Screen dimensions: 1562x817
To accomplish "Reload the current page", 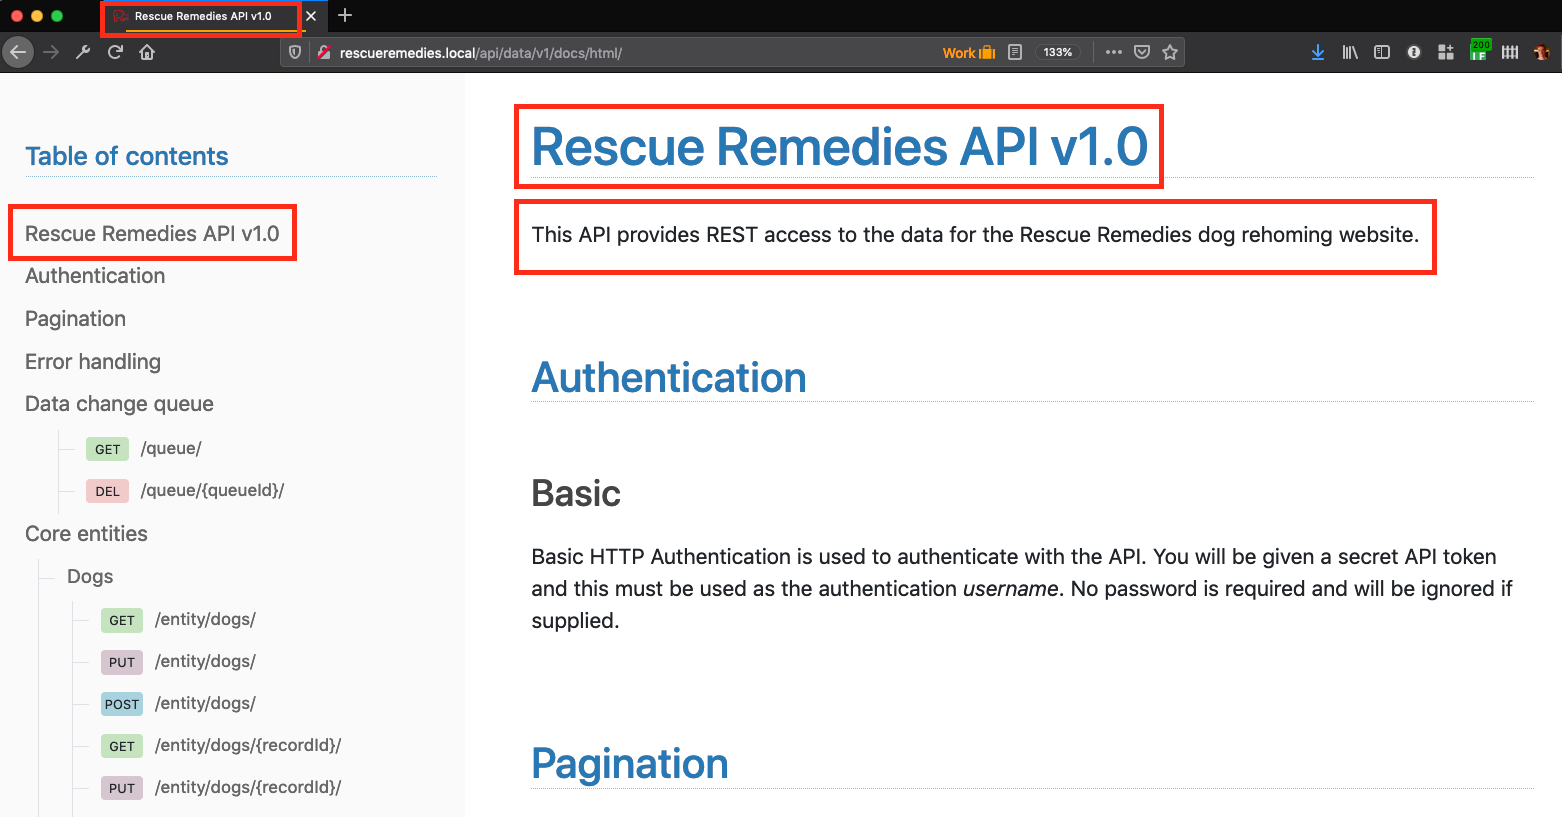I will pyautogui.click(x=115, y=52).
